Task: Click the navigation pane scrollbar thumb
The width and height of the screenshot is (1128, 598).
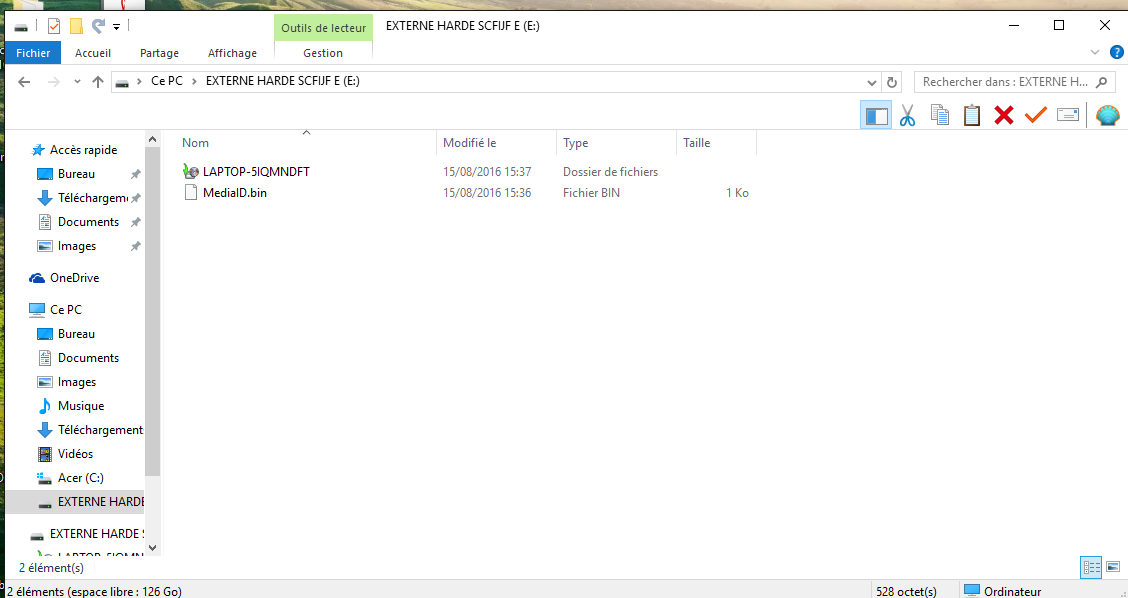Action: coord(152,311)
